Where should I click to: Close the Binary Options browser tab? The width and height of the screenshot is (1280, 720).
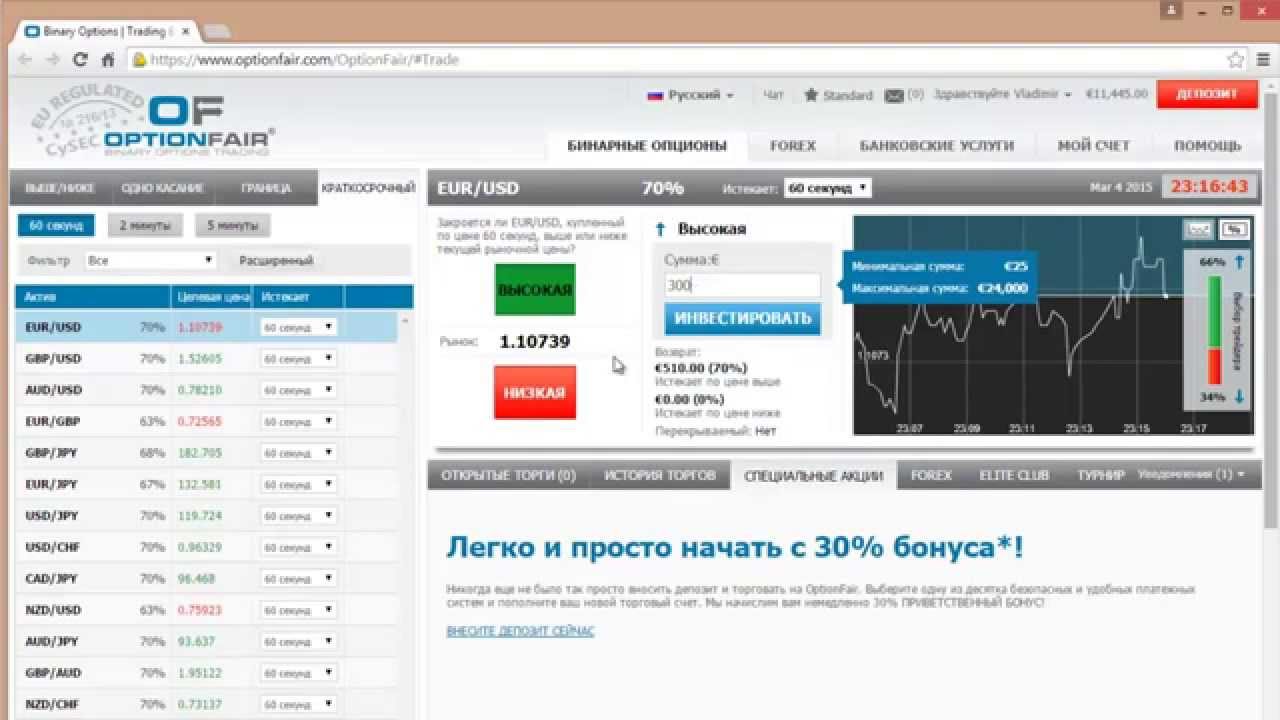coord(183,32)
